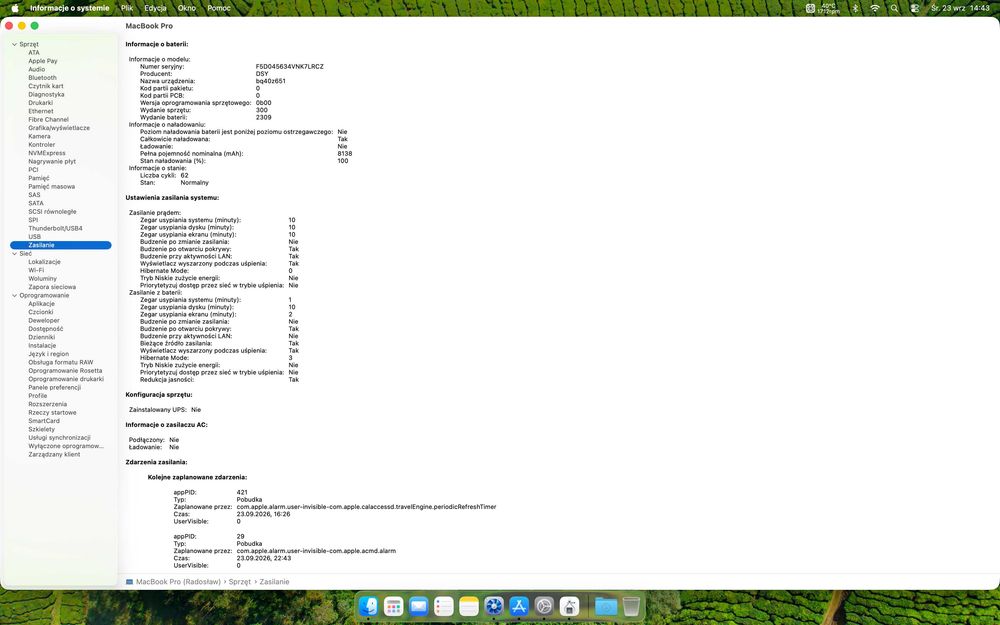
Task: Click MacBook Pro (Radosław) in the path bar
Action: (x=178, y=582)
